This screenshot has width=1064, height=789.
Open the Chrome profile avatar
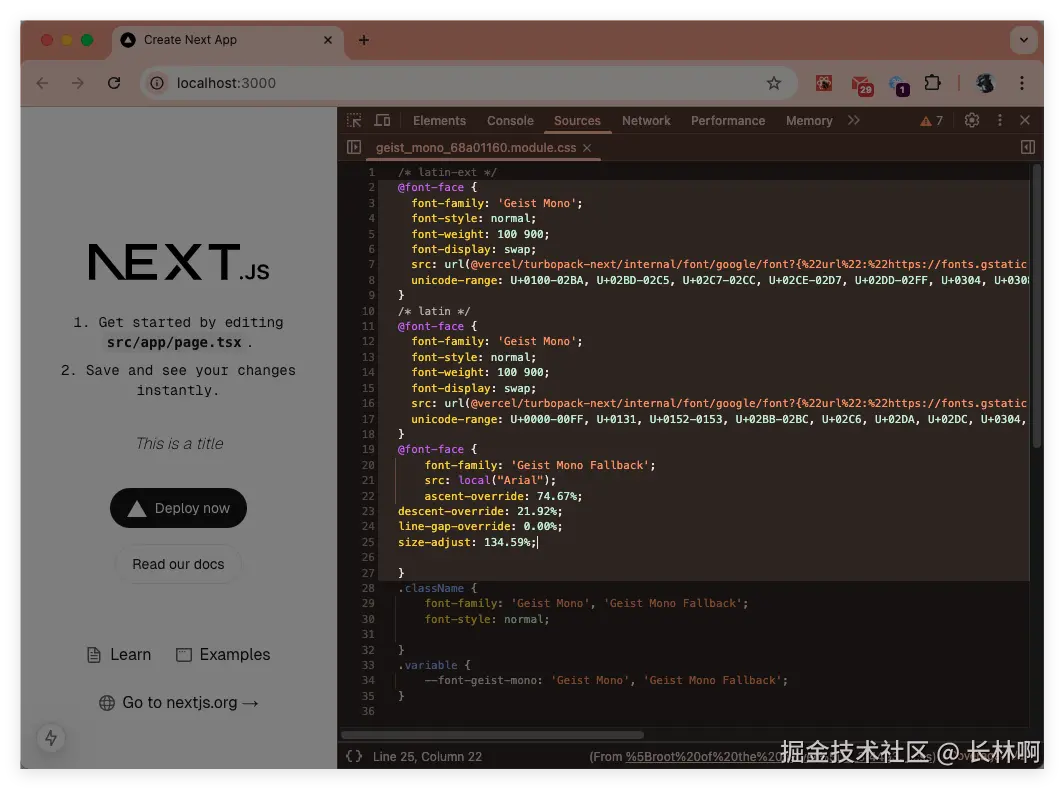[x=985, y=83]
